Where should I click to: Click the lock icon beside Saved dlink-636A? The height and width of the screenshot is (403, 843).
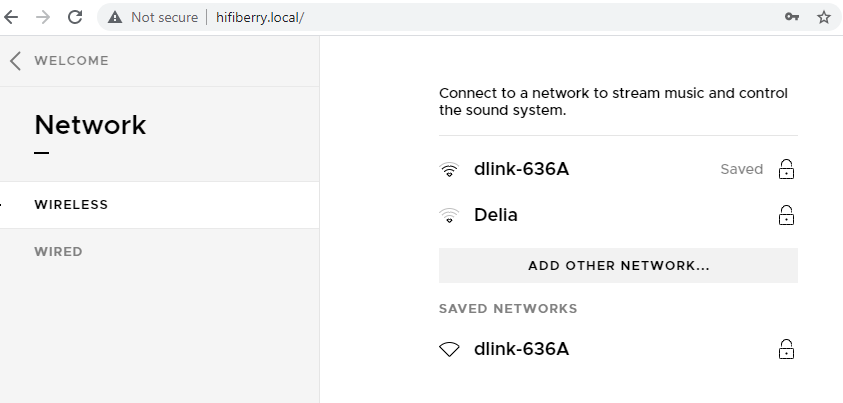point(787,169)
